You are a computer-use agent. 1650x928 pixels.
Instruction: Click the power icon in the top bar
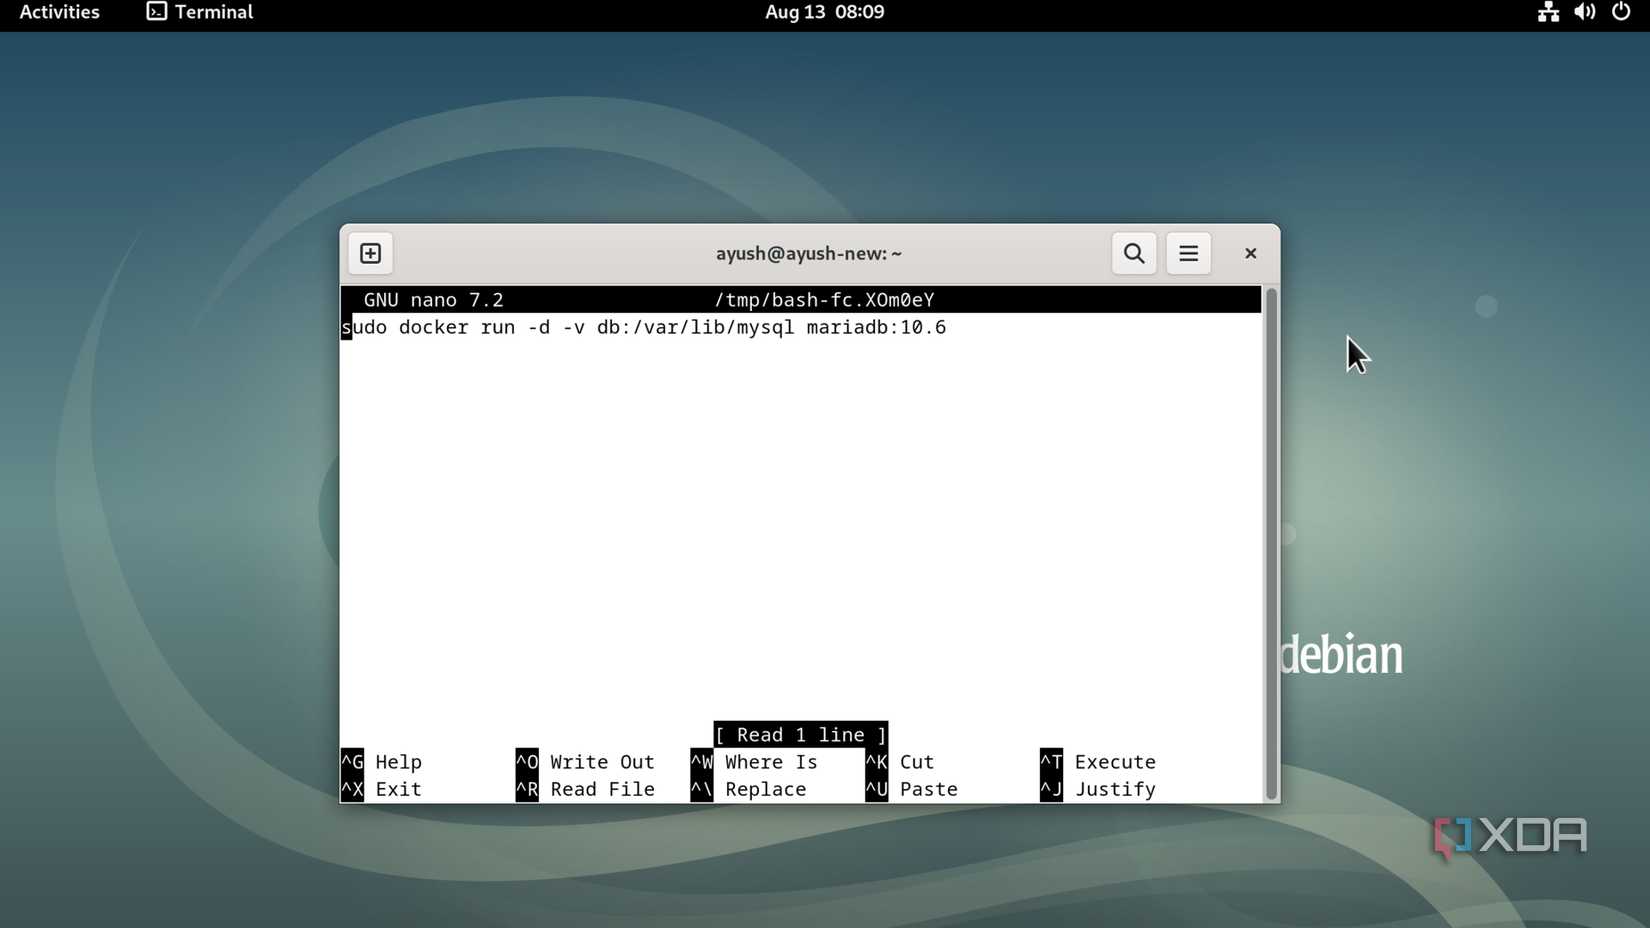coord(1621,13)
